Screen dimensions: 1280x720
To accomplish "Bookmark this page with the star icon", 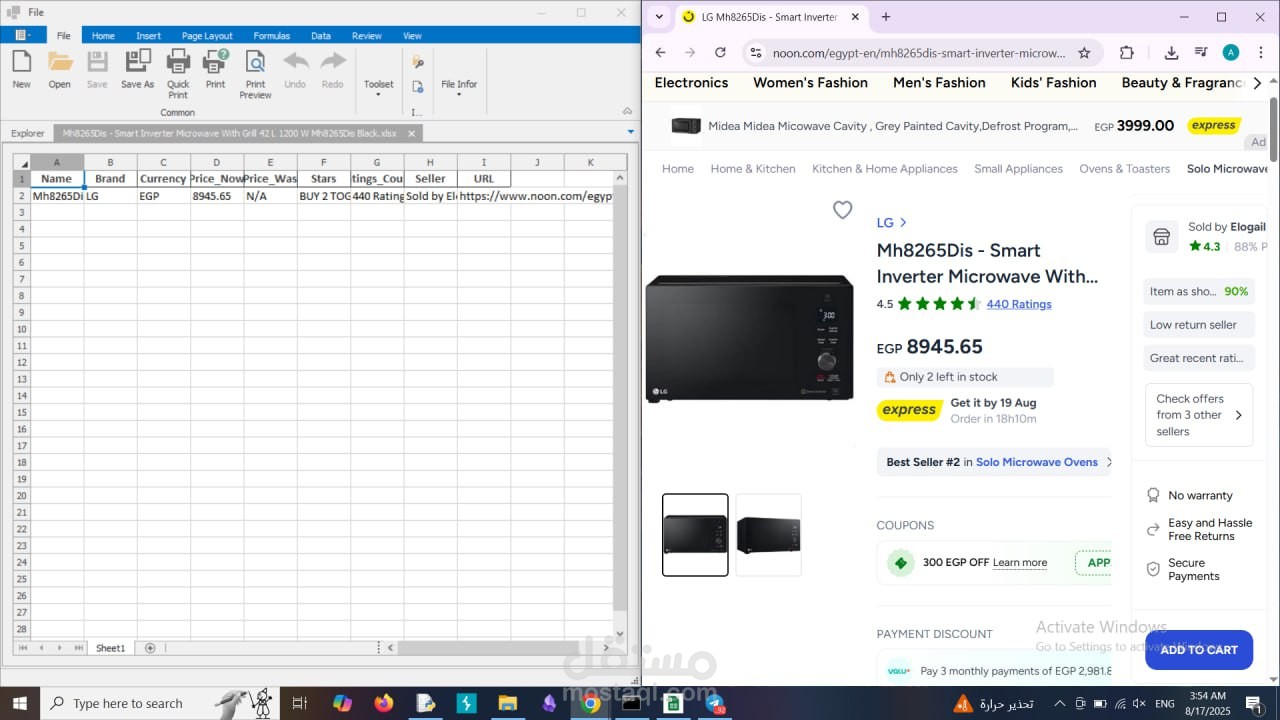I will pos(1084,53).
